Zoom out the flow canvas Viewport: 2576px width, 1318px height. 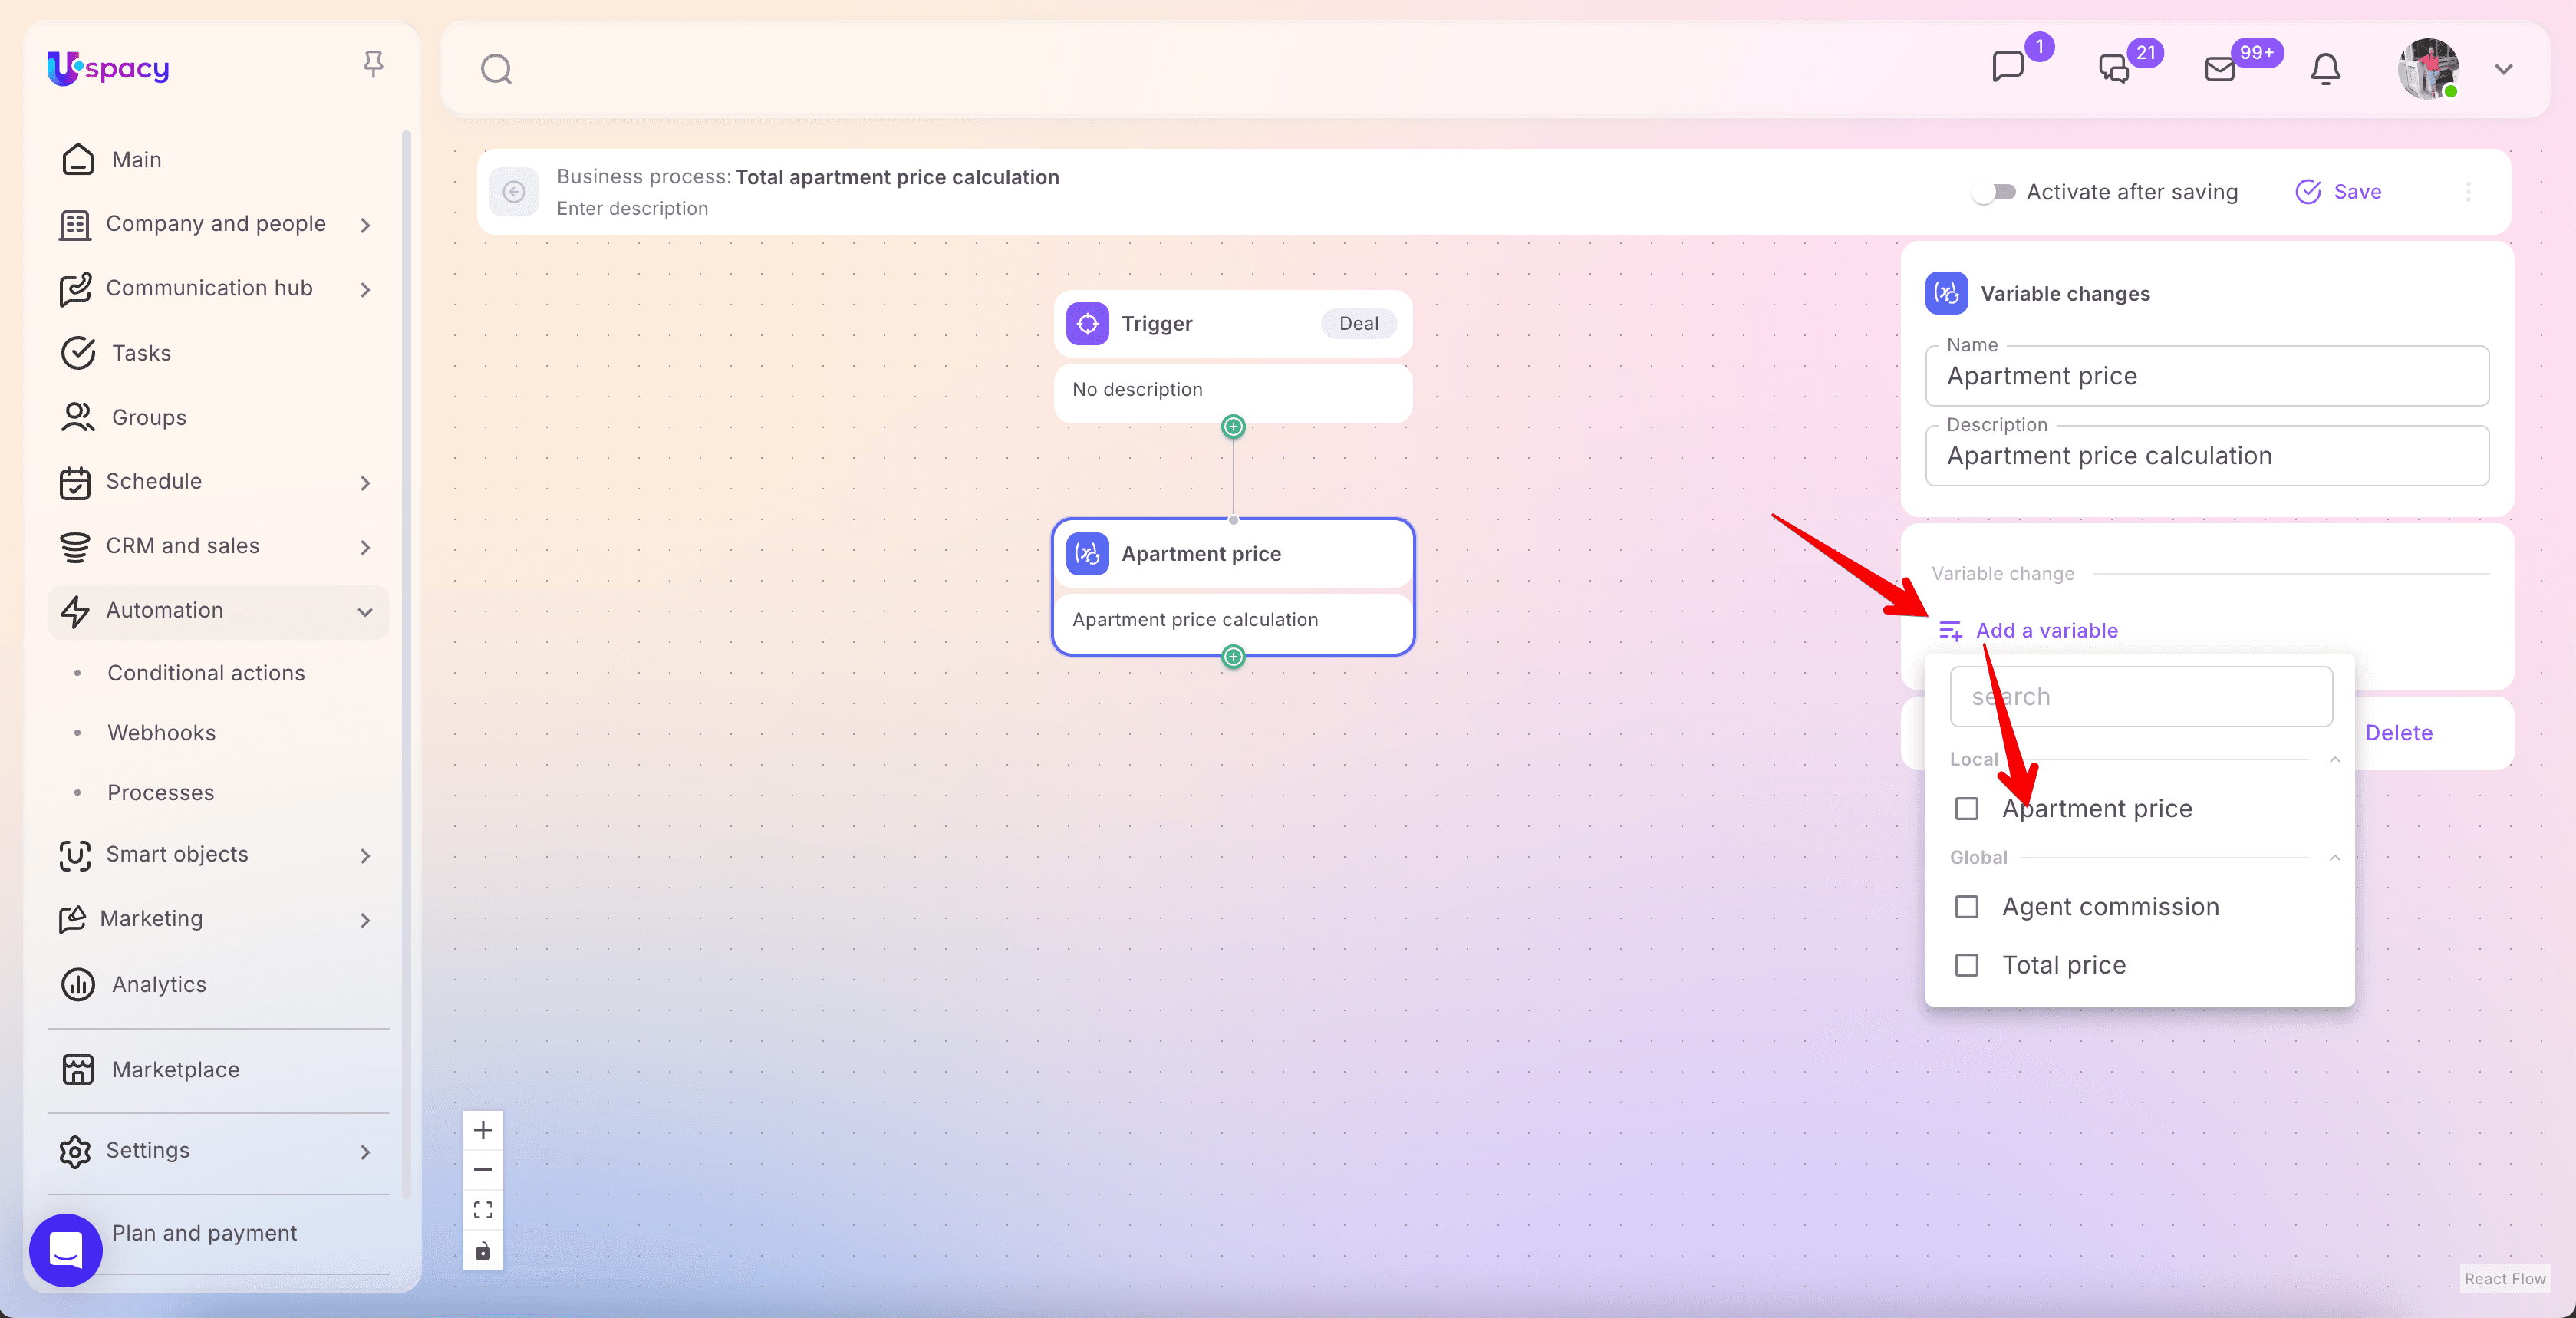coord(483,1170)
